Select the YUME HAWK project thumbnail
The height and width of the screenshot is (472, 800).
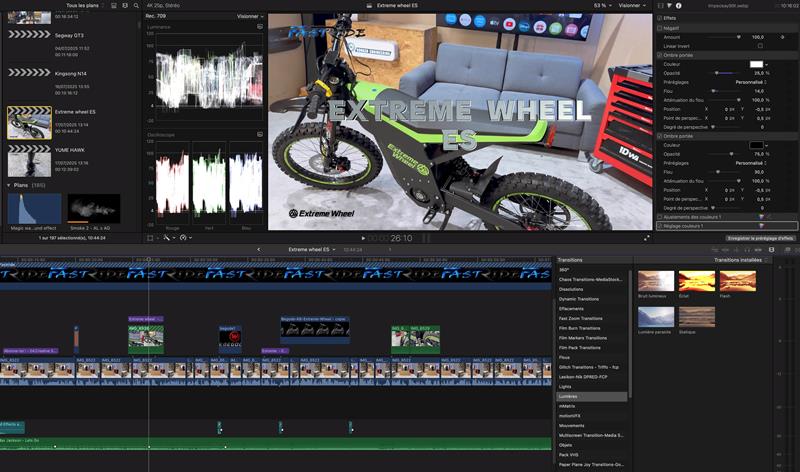tap(29, 161)
